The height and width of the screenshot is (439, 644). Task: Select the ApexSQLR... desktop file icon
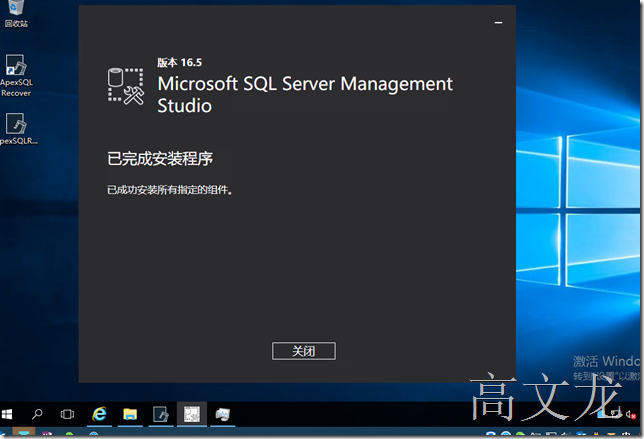[x=17, y=129]
